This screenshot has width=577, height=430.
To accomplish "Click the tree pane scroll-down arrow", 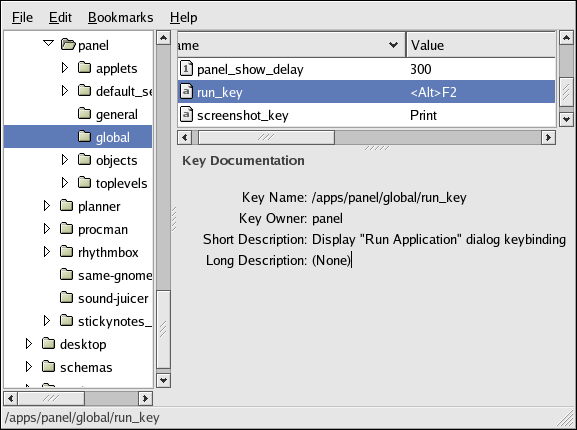I will coord(163,380).
